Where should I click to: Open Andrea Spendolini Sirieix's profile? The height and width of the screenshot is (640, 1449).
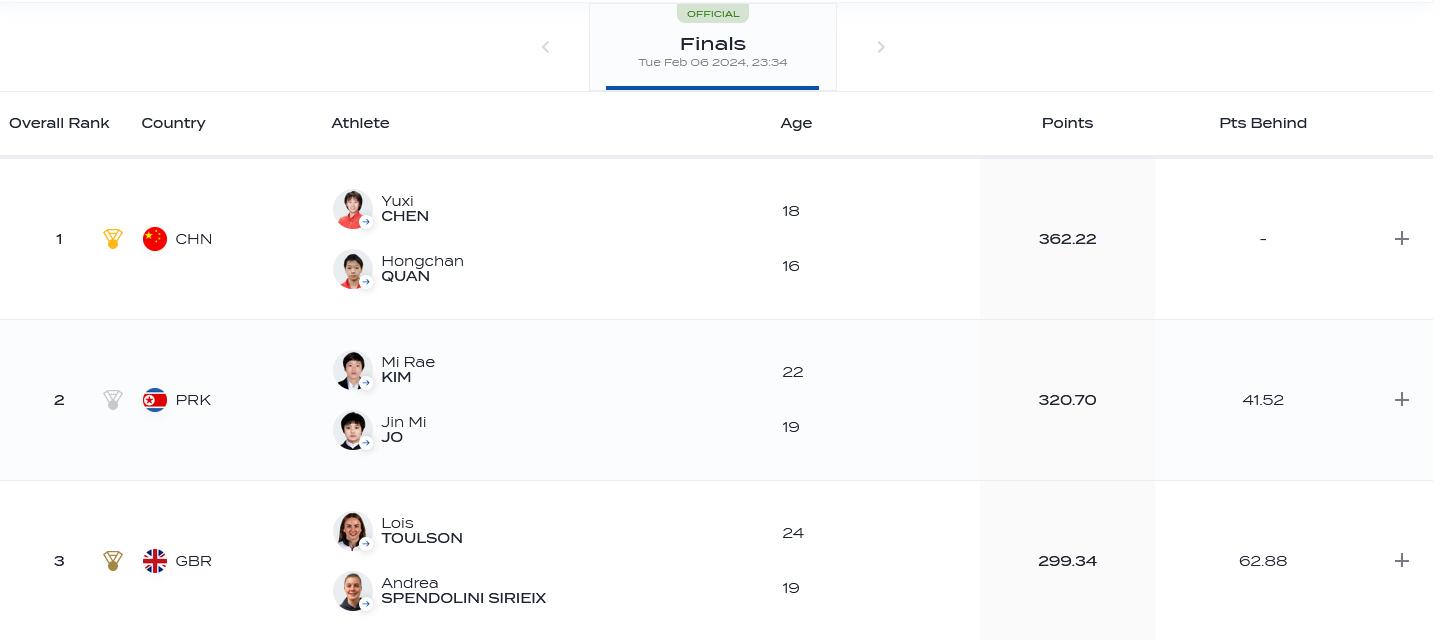(463, 591)
